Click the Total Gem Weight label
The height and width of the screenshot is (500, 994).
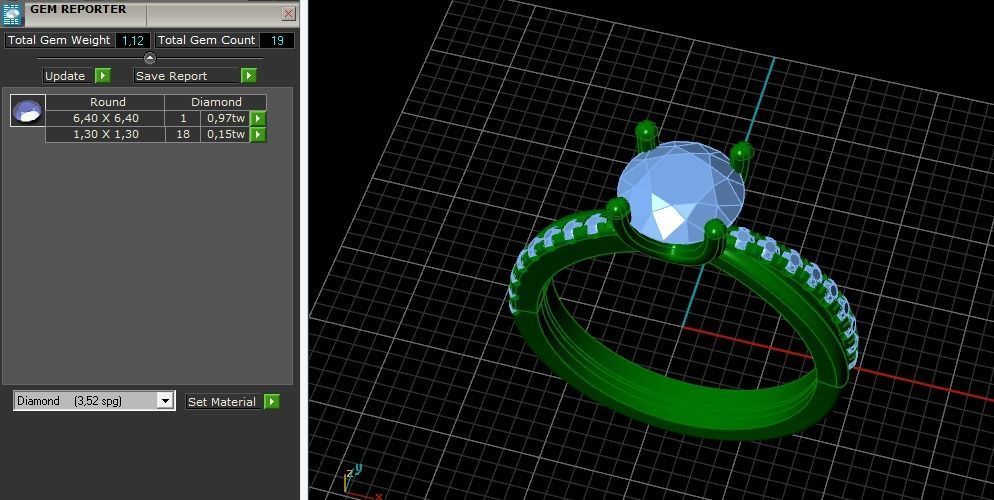59,41
